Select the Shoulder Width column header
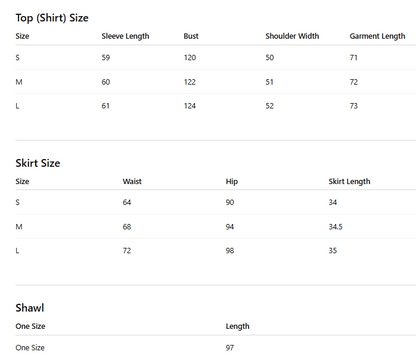416x364 pixels. (292, 36)
